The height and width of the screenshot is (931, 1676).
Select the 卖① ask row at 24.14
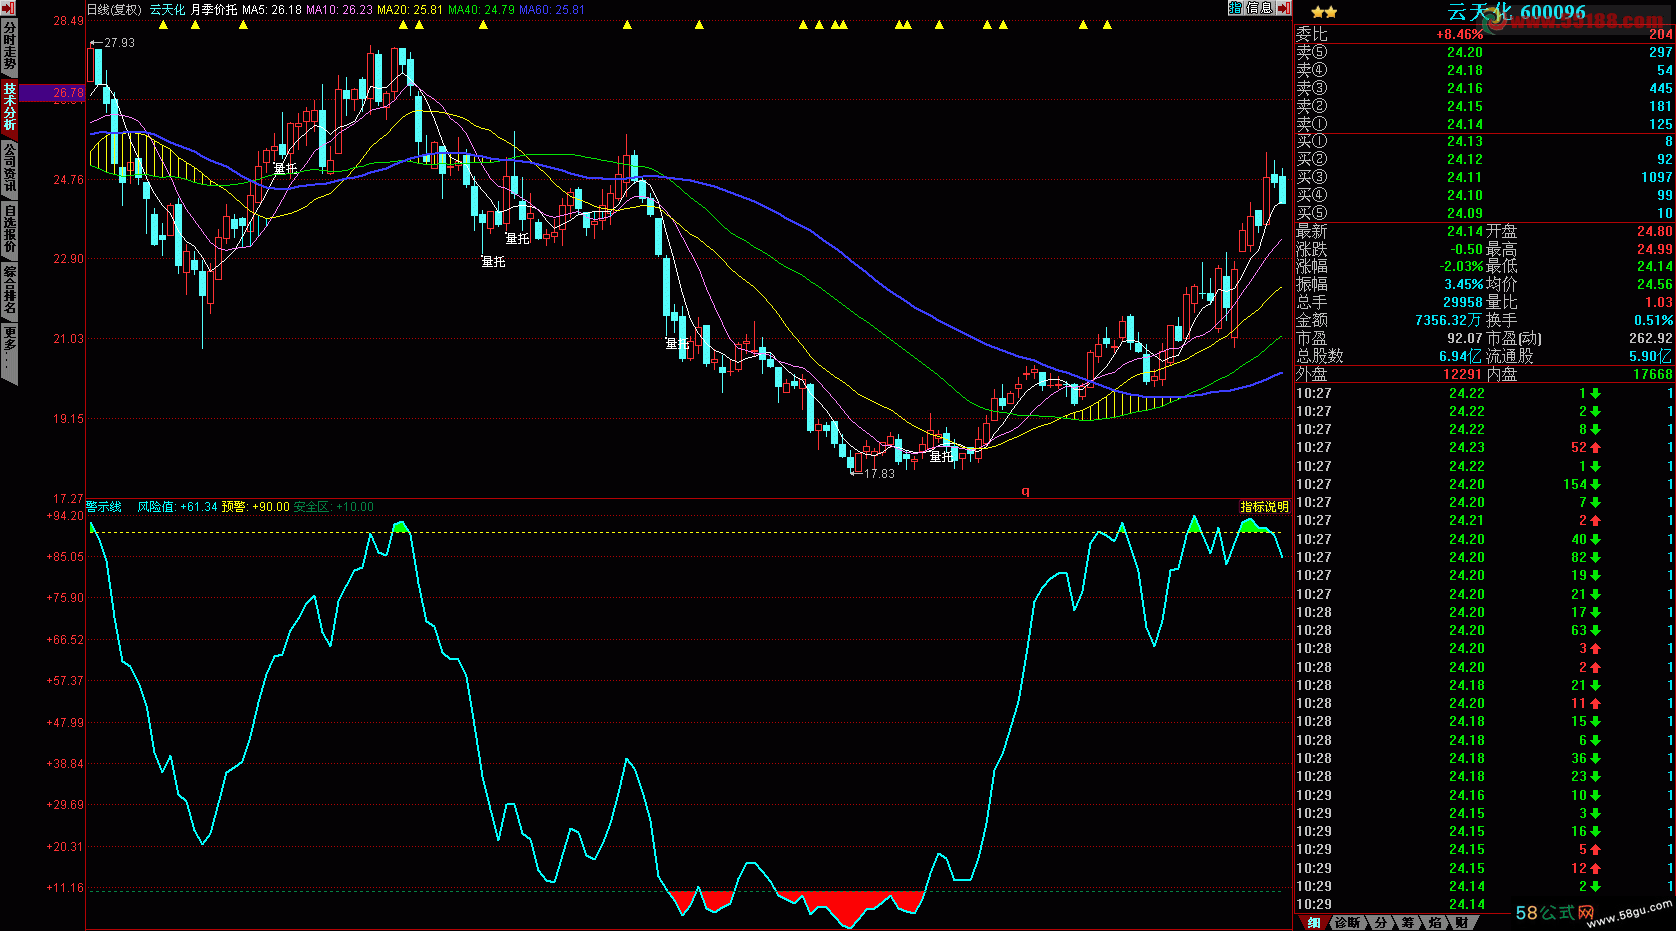[1484, 124]
